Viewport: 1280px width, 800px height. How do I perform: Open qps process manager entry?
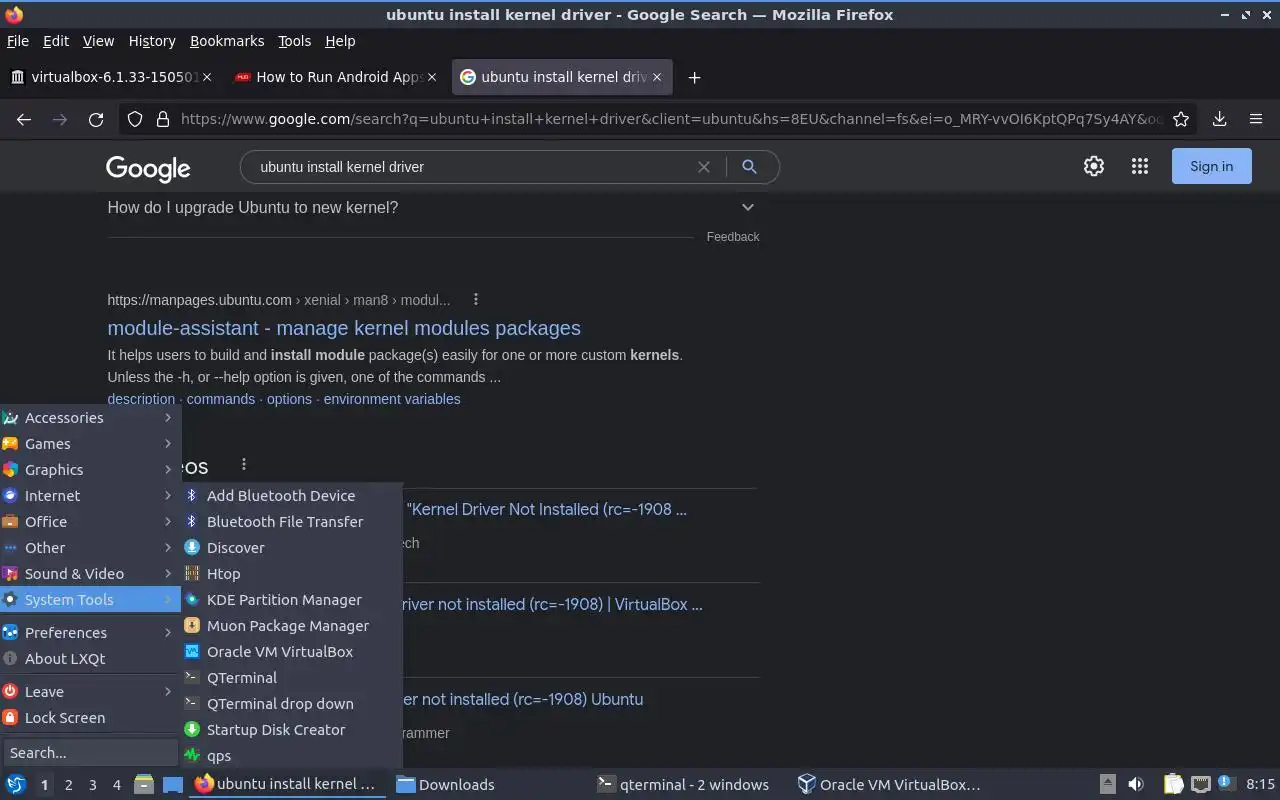pyautogui.click(x=291, y=756)
